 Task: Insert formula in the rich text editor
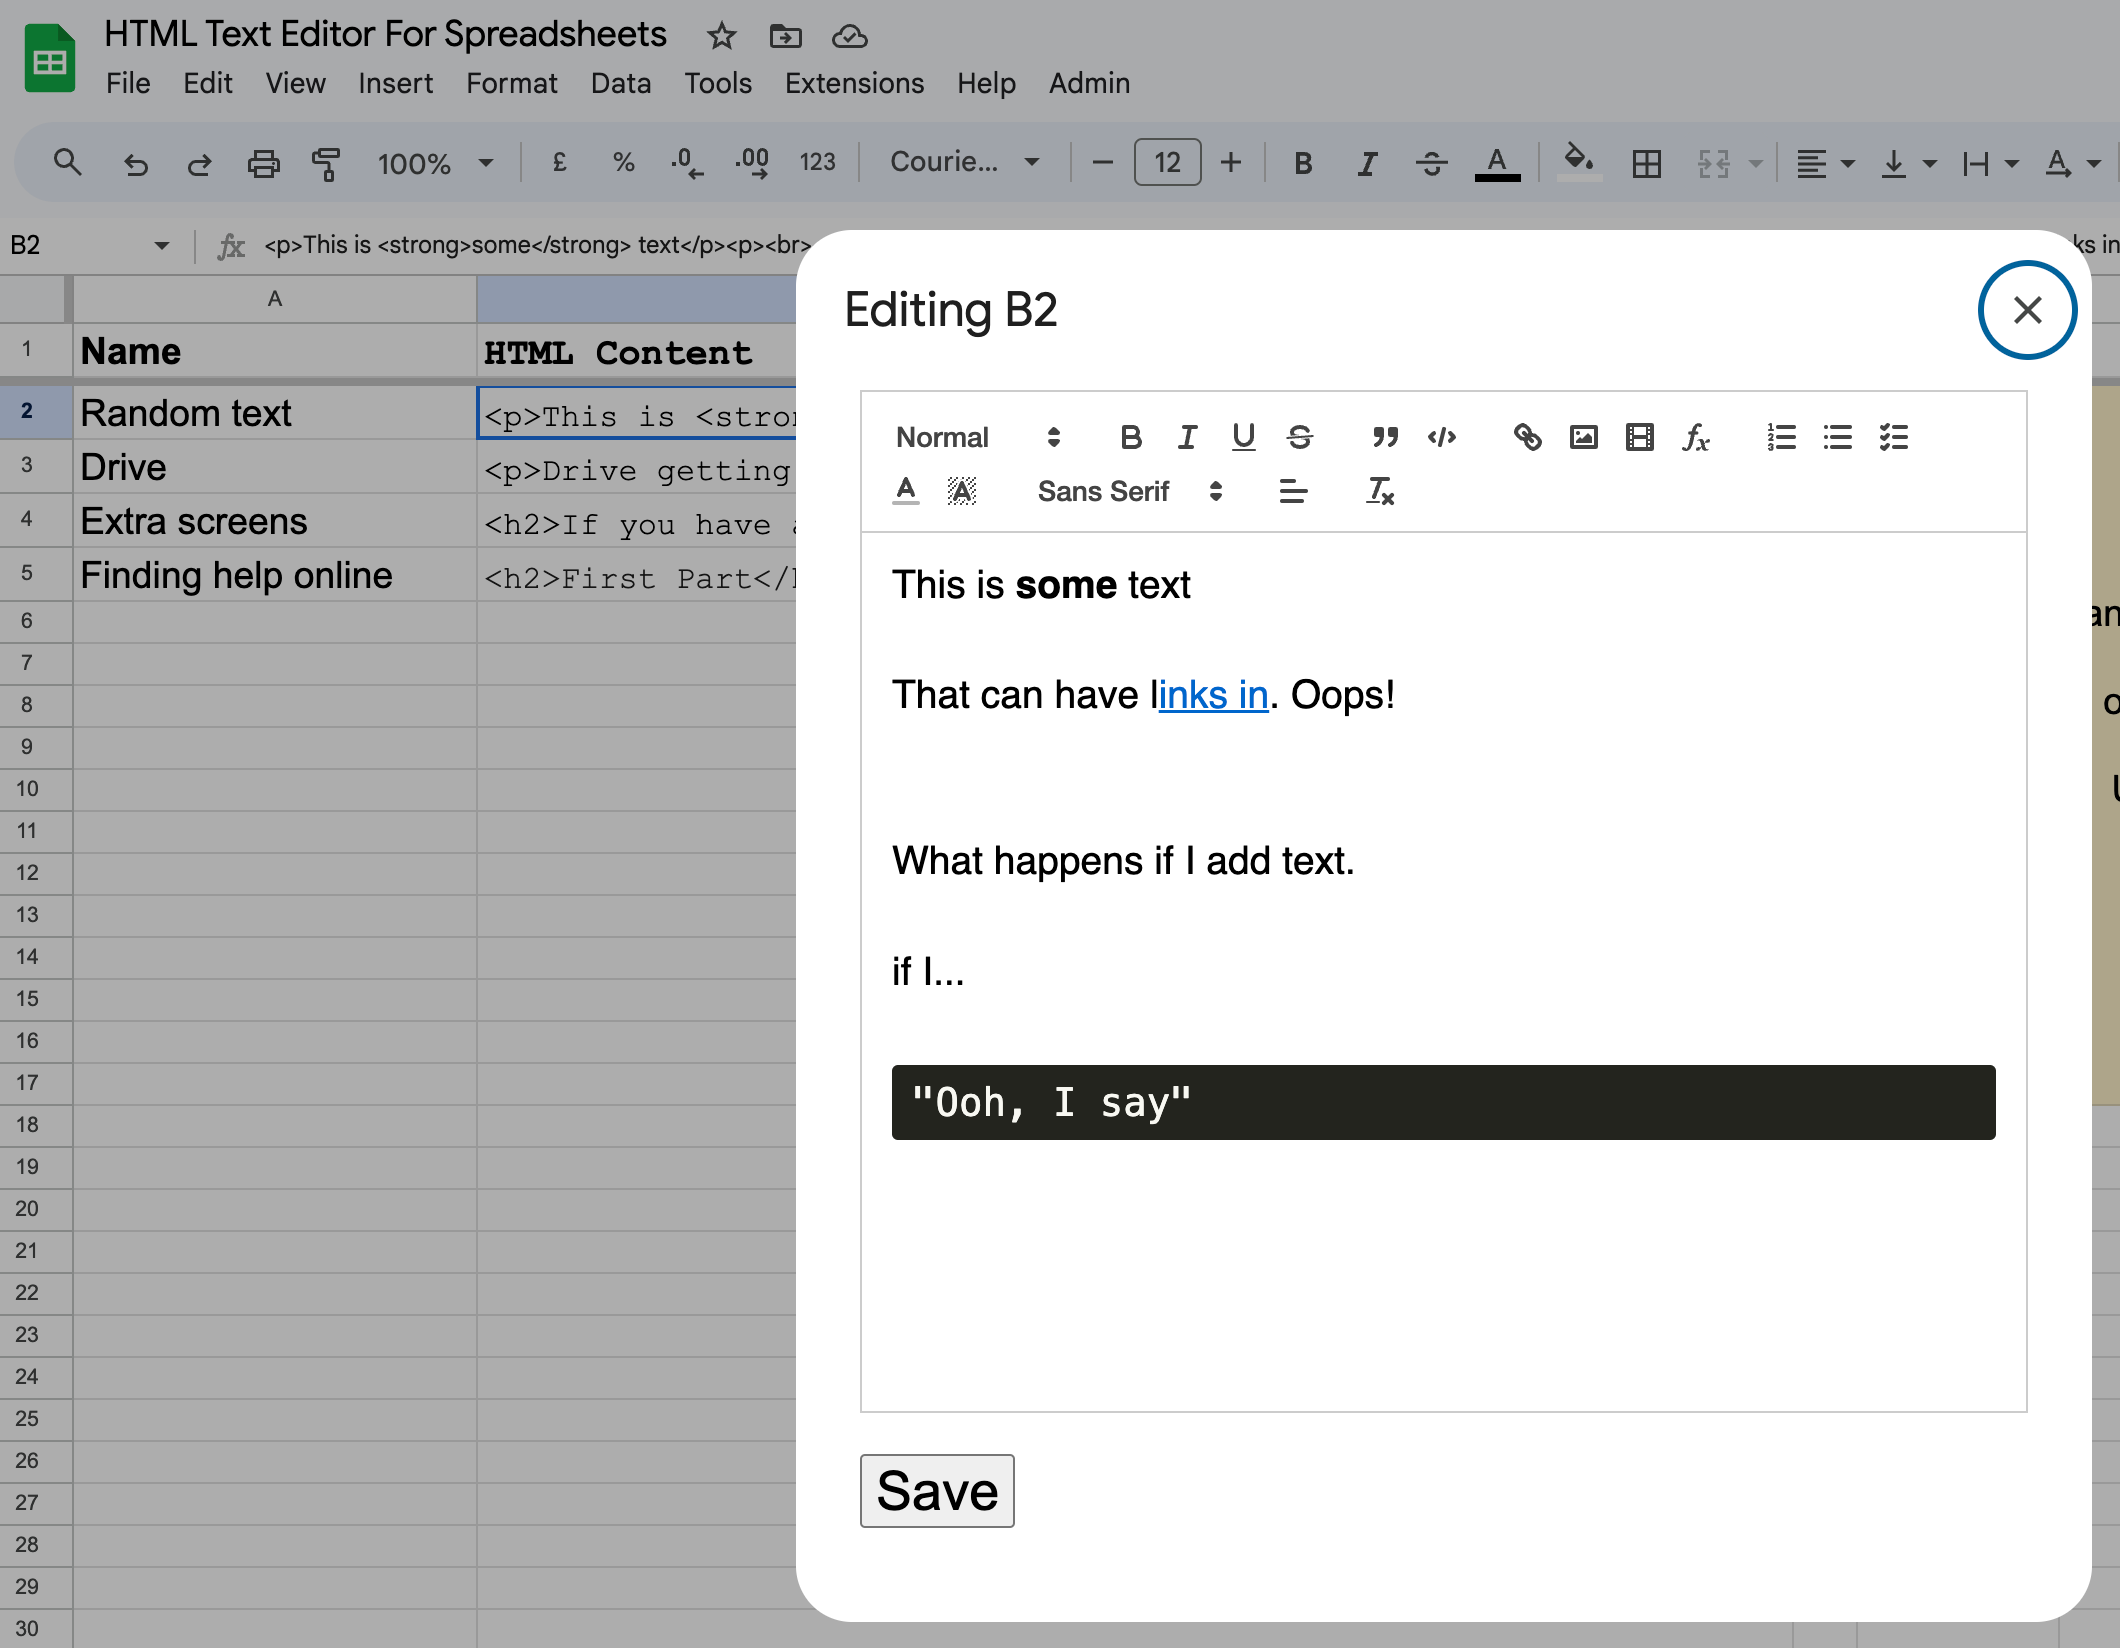click(1695, 437)
